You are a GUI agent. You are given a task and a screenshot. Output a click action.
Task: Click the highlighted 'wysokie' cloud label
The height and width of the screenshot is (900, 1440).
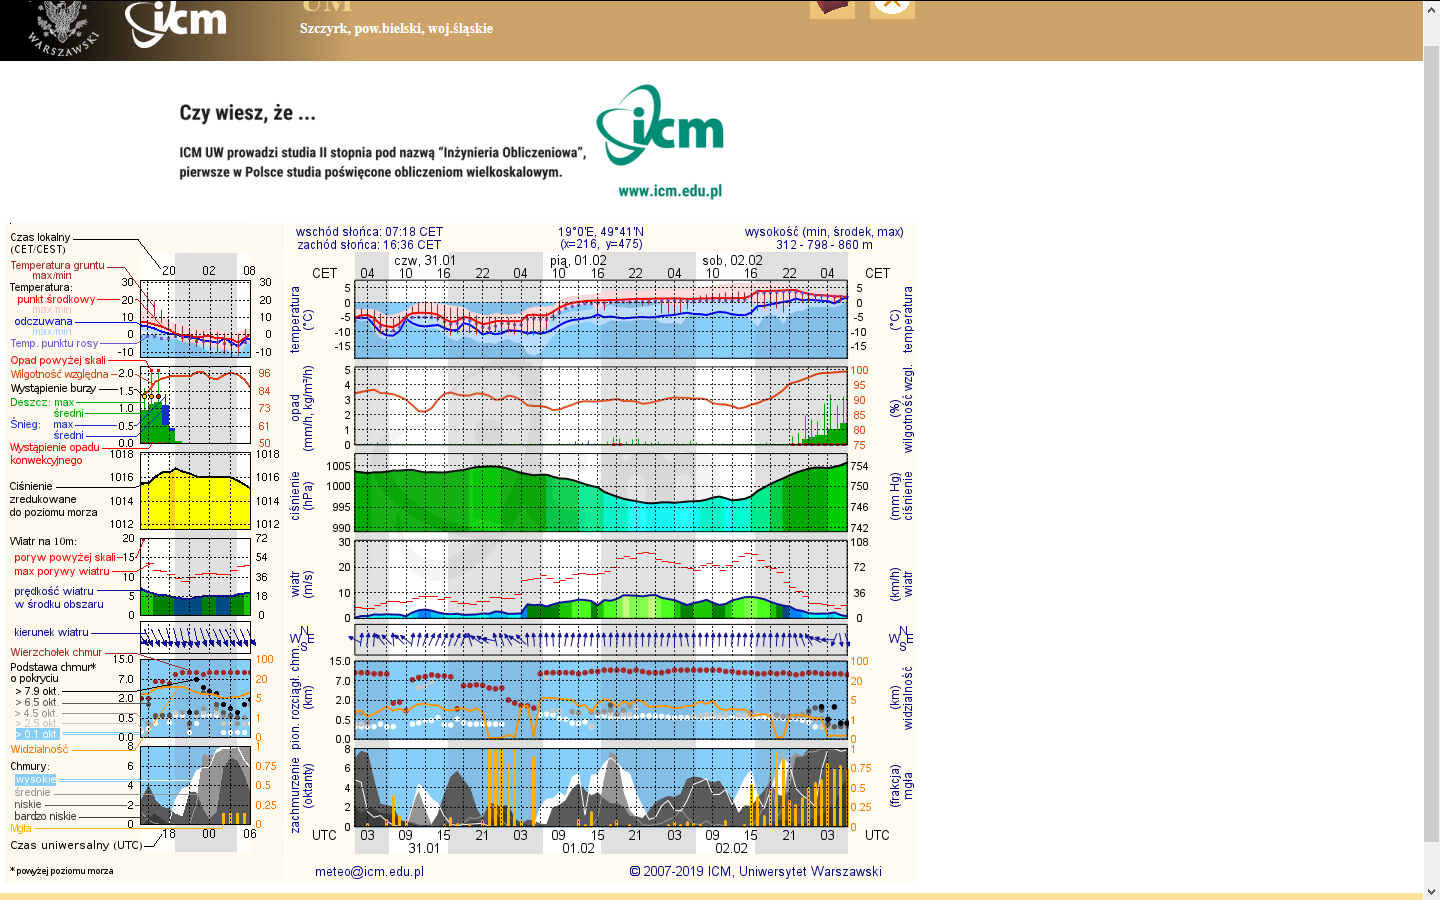point(36,780)
